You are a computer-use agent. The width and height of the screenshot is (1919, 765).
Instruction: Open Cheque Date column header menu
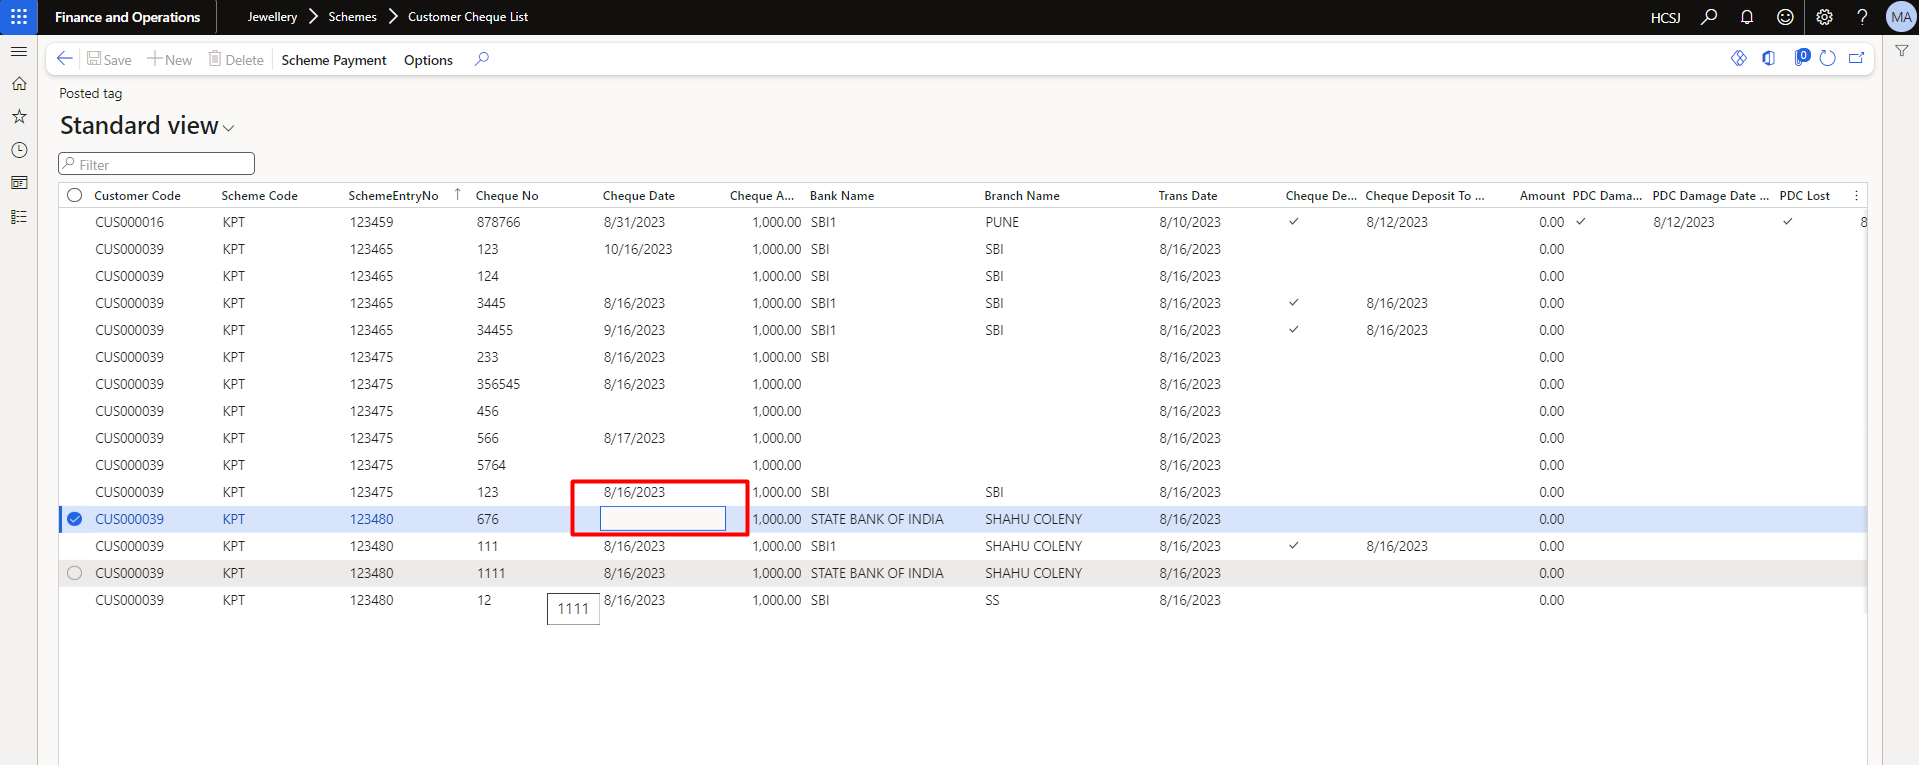(639, 196)
